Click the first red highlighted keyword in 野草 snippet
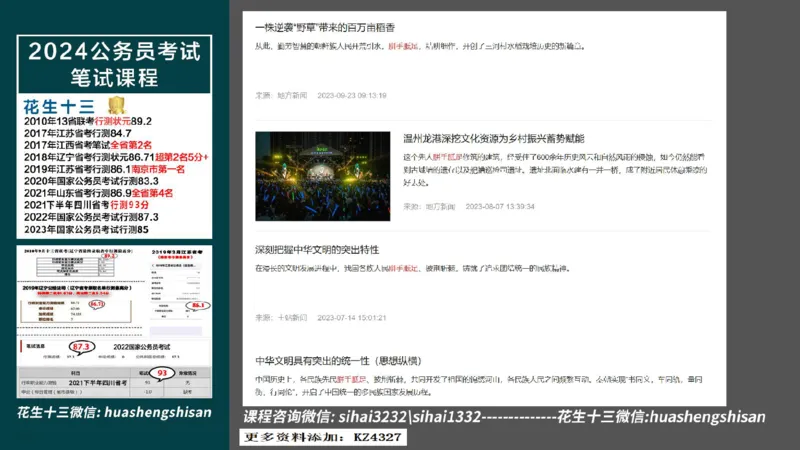This screenshot has width=800, height=450. pyautogui.click(x=403, y=46)
